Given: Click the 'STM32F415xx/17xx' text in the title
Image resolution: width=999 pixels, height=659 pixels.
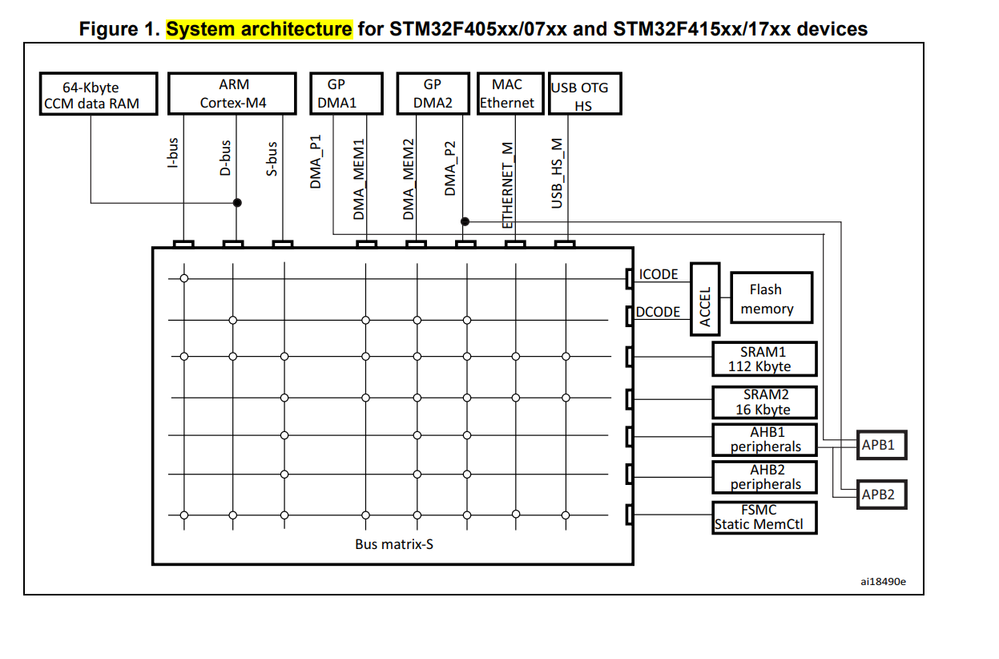Looking at the screenshot, I should tap(702, 29).
